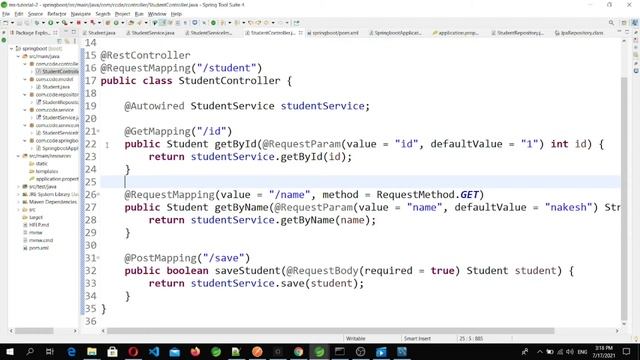Click the Package Explorer horizontal scrollbar
Image resolution: width=640 pixels, height=360 pixels.
pyautogui.click(x=34, y=331)
